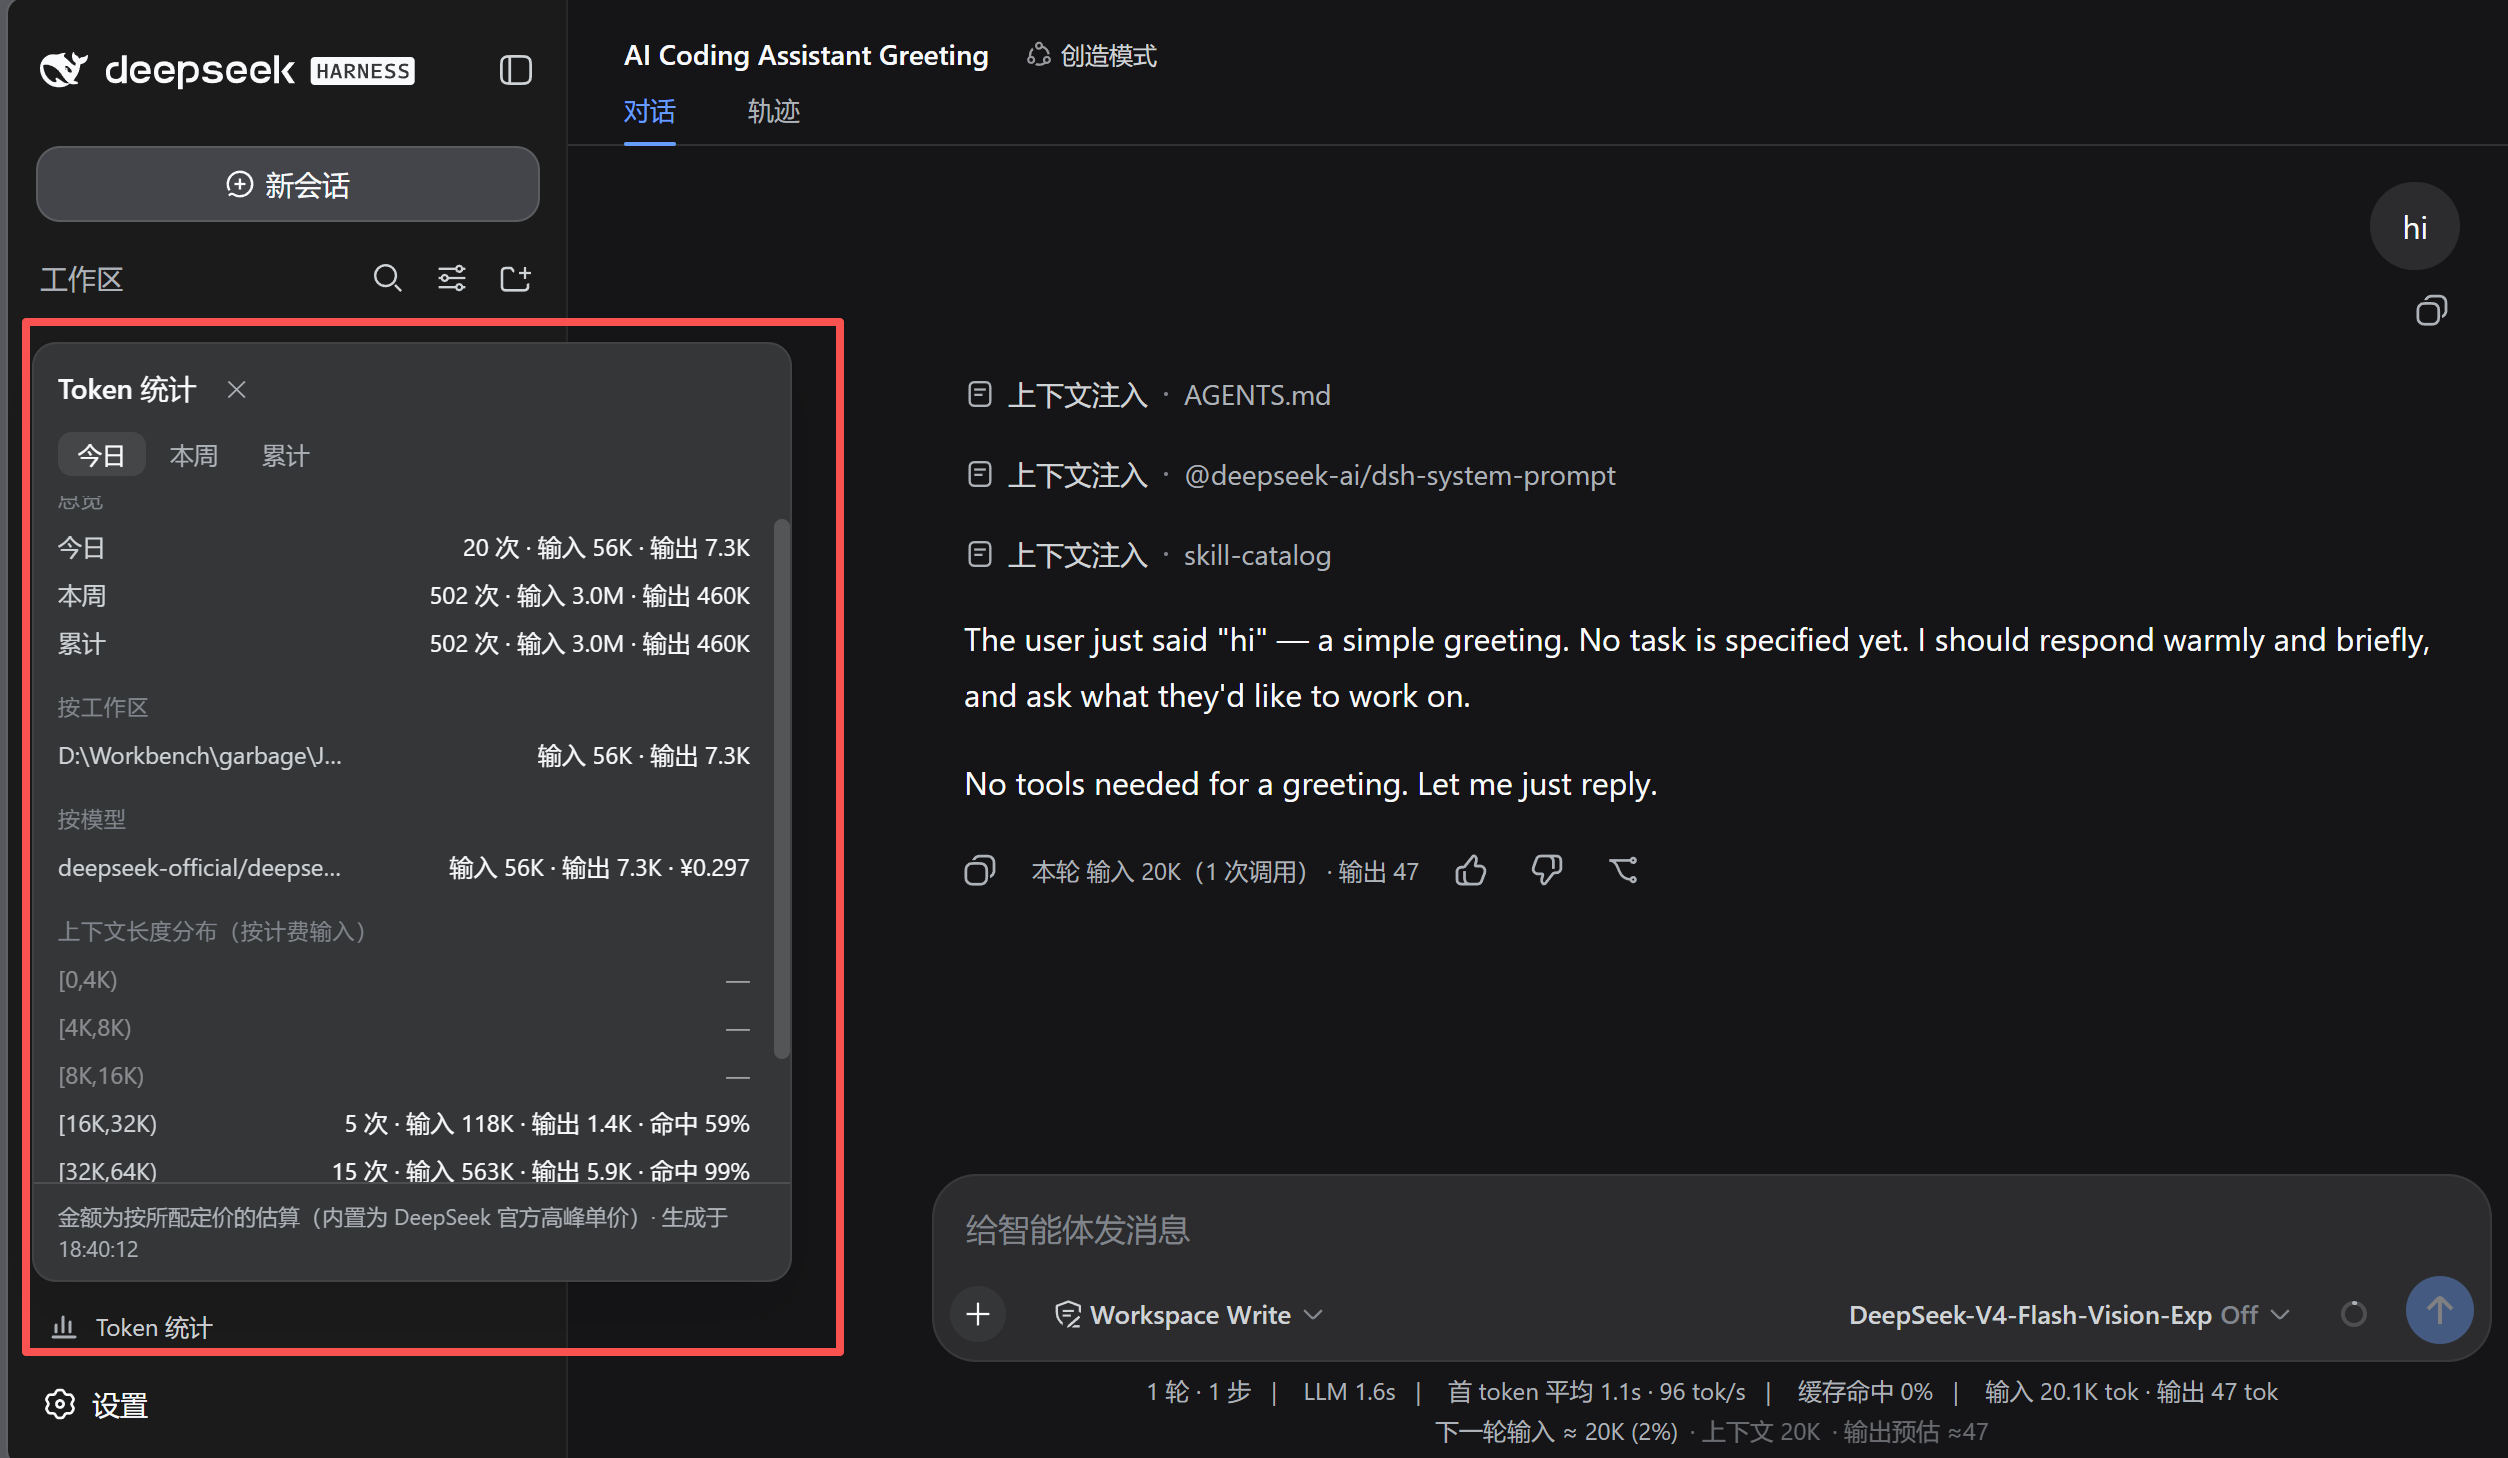Close the Token 统计 panel
This screenshot has height=1458, width=2508.
coord(237,390)
